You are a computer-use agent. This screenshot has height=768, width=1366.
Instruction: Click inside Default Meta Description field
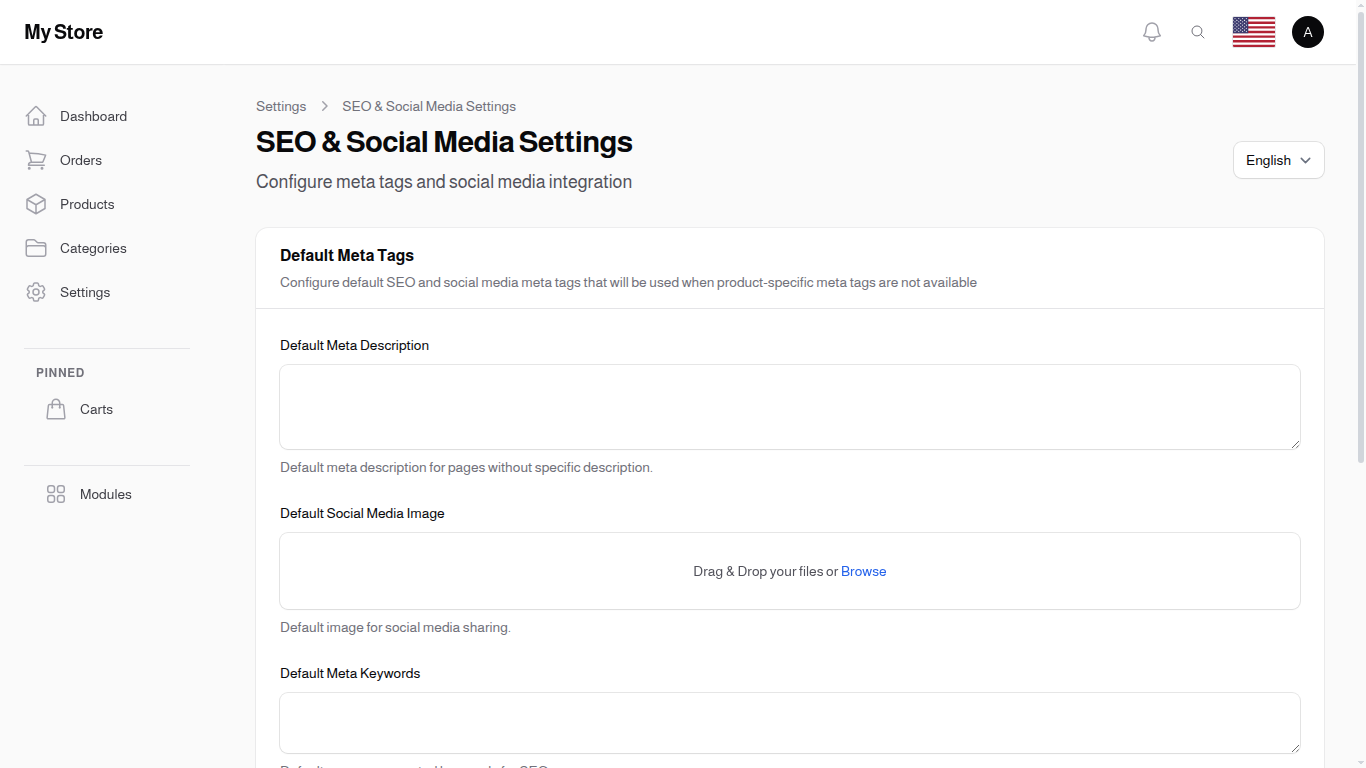790,407
